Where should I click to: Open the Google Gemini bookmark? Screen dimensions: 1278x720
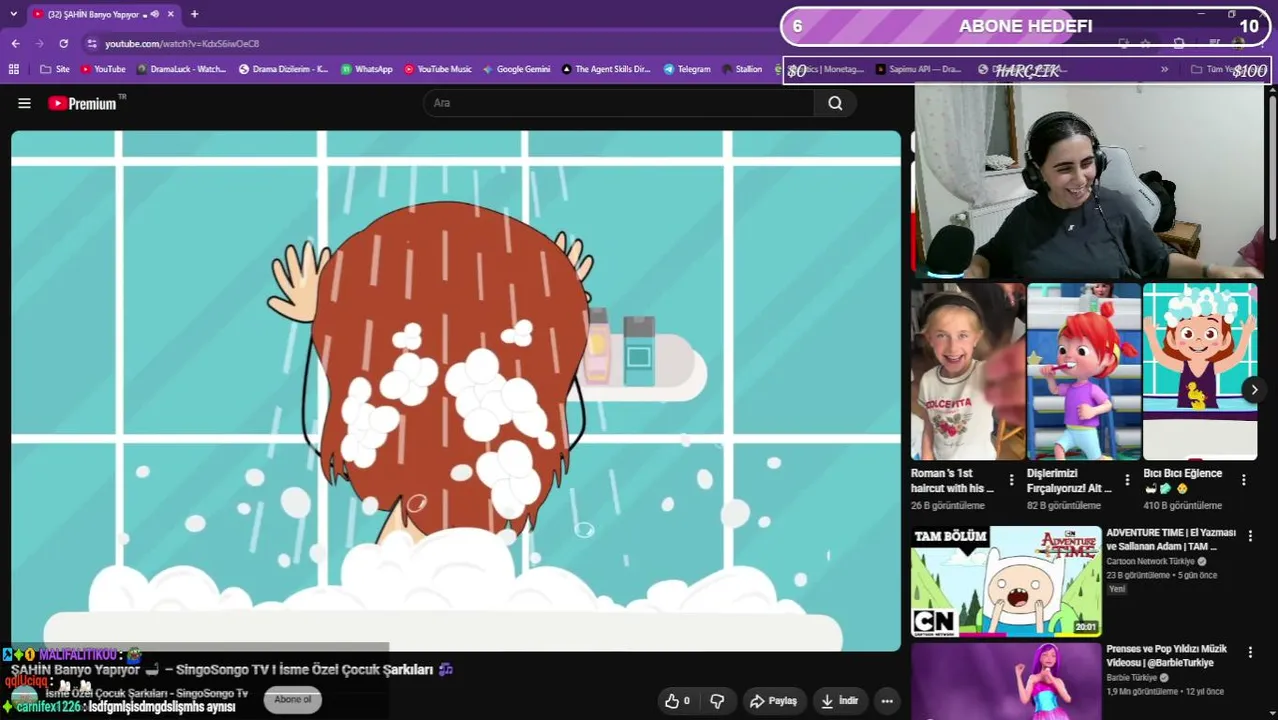tap(517, 69)
